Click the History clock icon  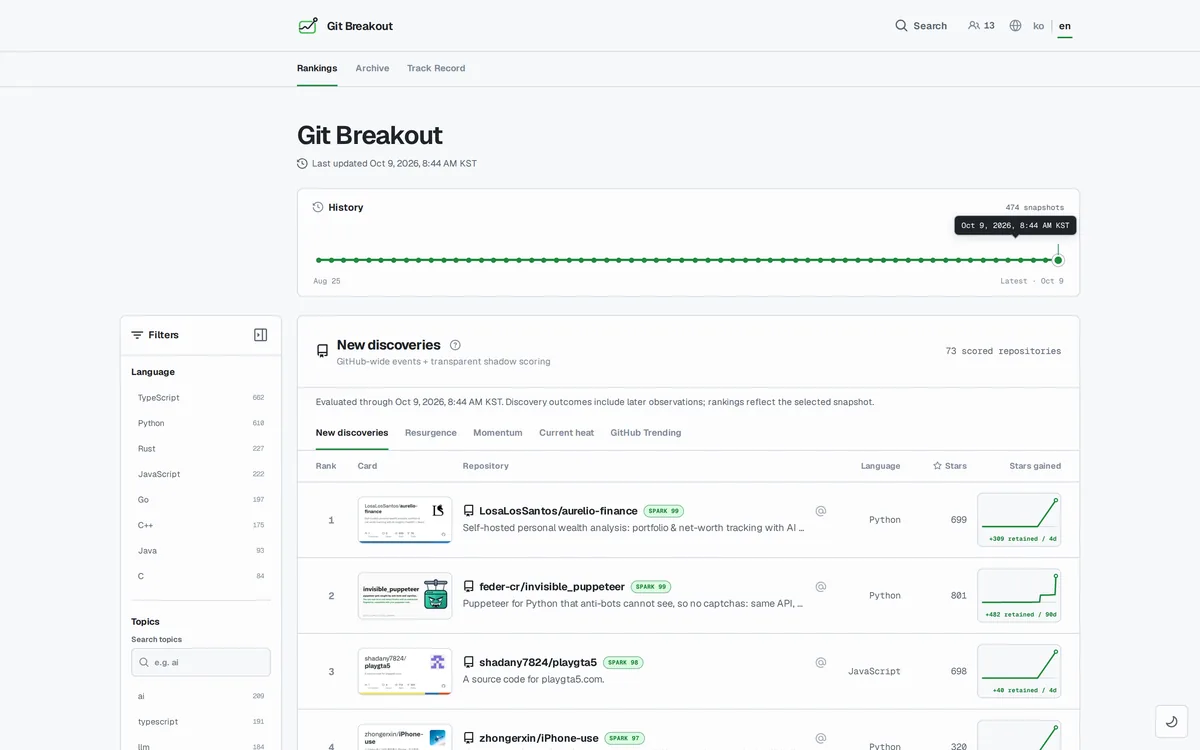coord(318,207)
